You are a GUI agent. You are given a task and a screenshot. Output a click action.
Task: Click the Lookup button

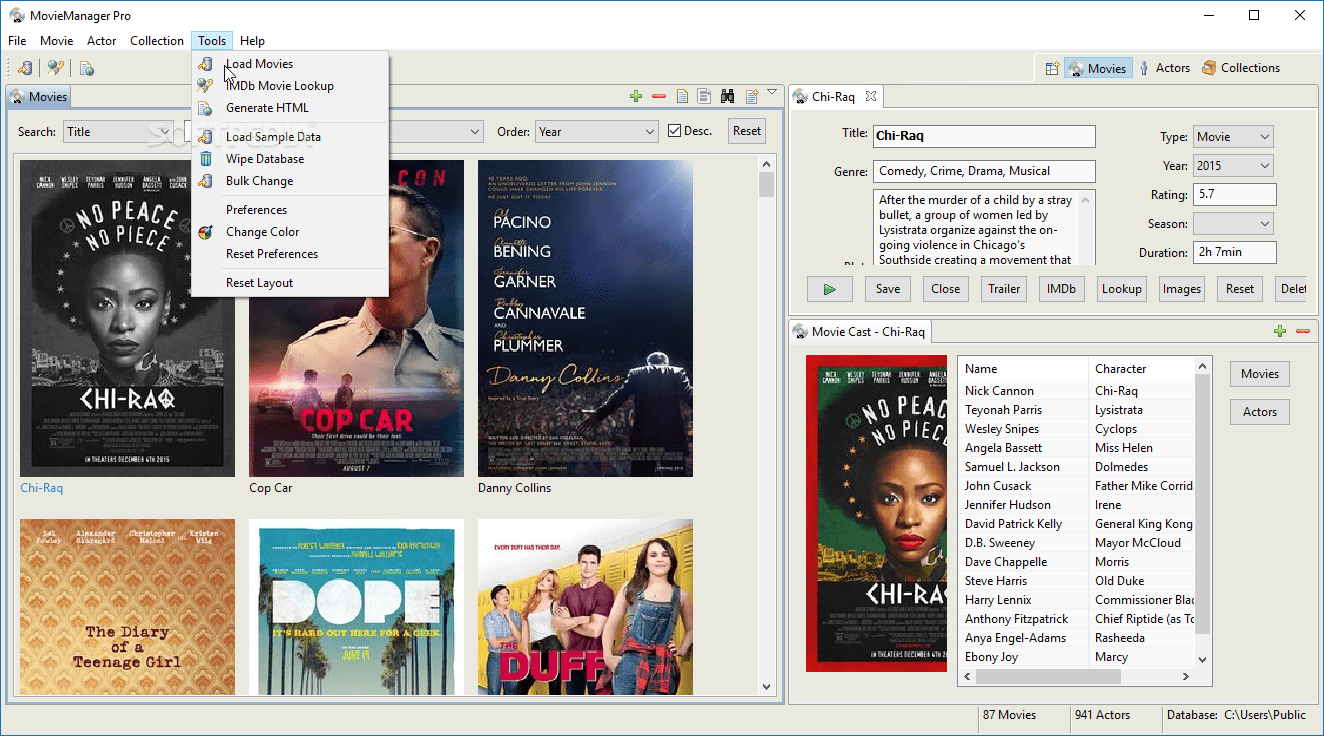click(1122, 289)
